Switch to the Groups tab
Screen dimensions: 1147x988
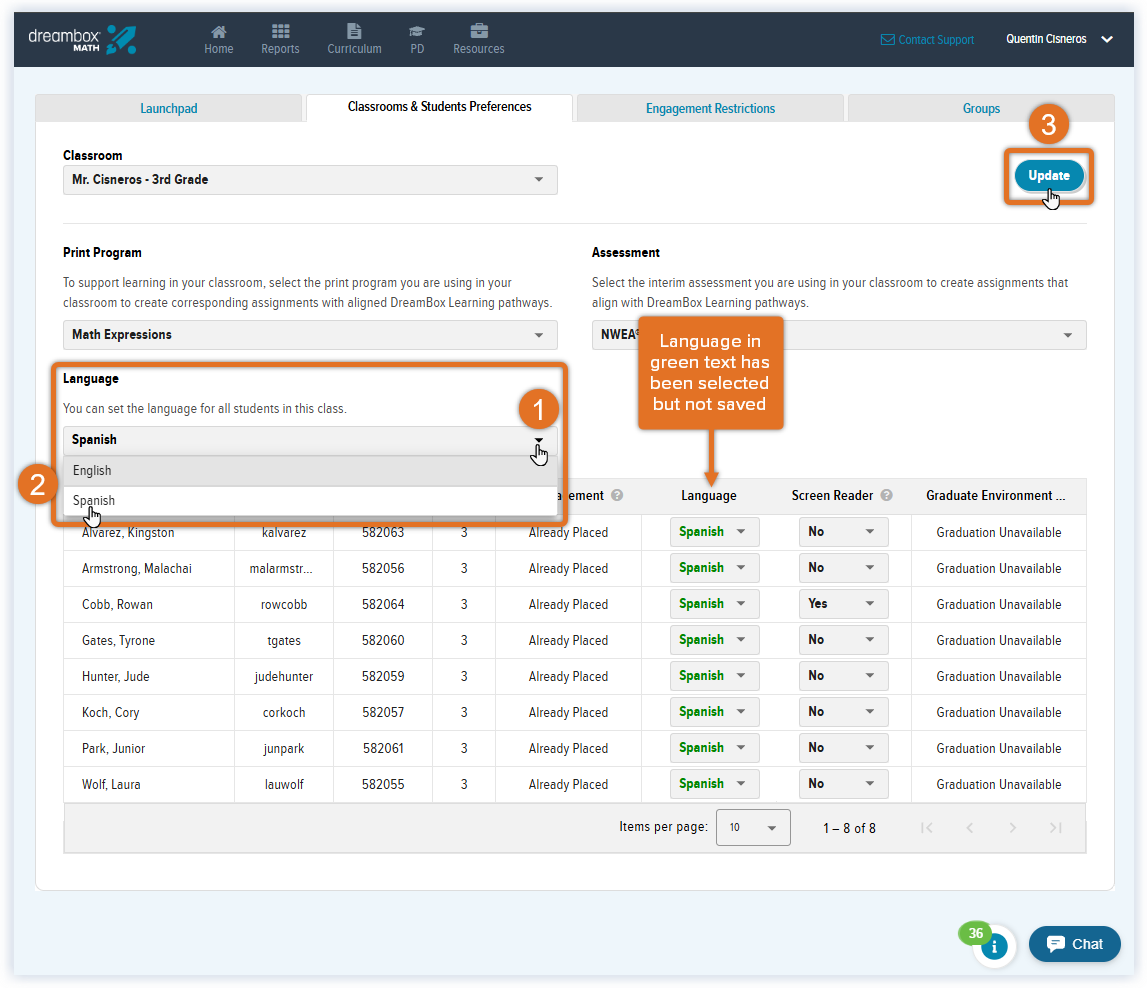point(981,108)
